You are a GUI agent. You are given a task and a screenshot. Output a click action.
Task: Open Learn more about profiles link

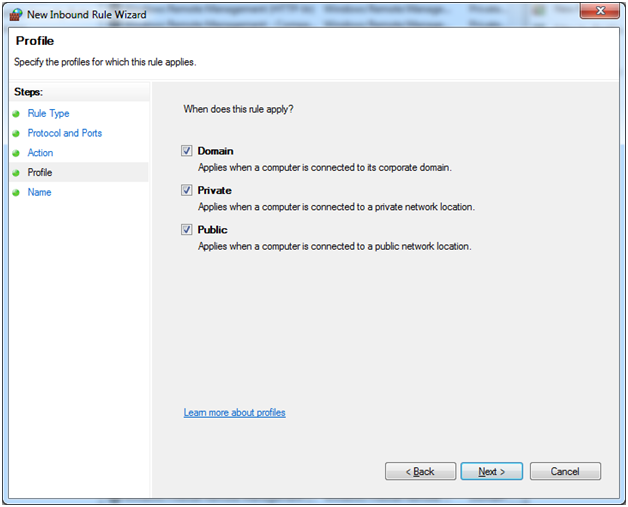pyautogui.click(x=234, y=412)
